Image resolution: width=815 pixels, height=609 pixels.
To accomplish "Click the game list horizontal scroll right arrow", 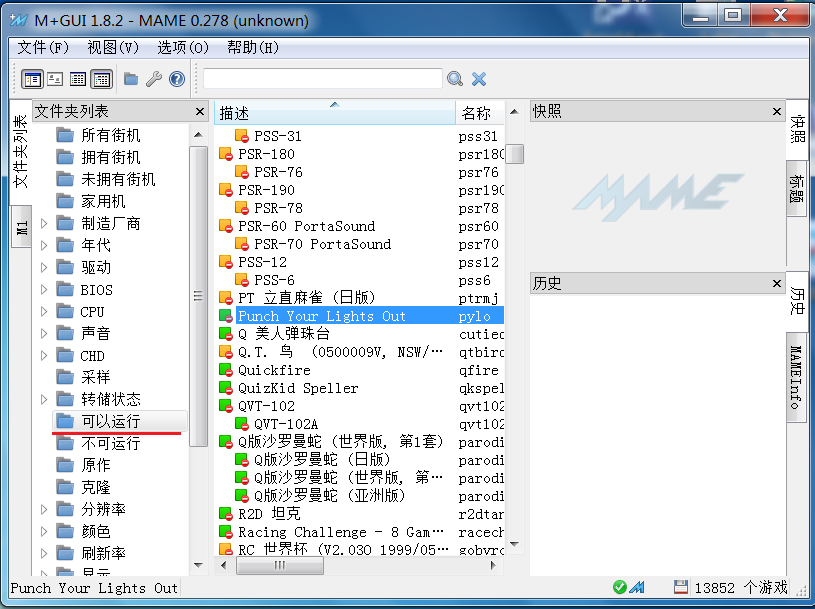I will pos(493,565).
